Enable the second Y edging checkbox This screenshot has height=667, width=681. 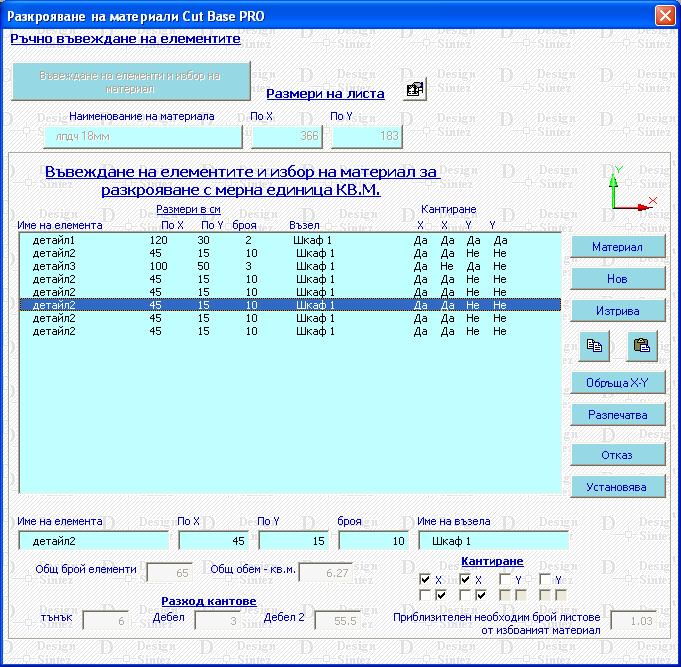pos(545,579)
